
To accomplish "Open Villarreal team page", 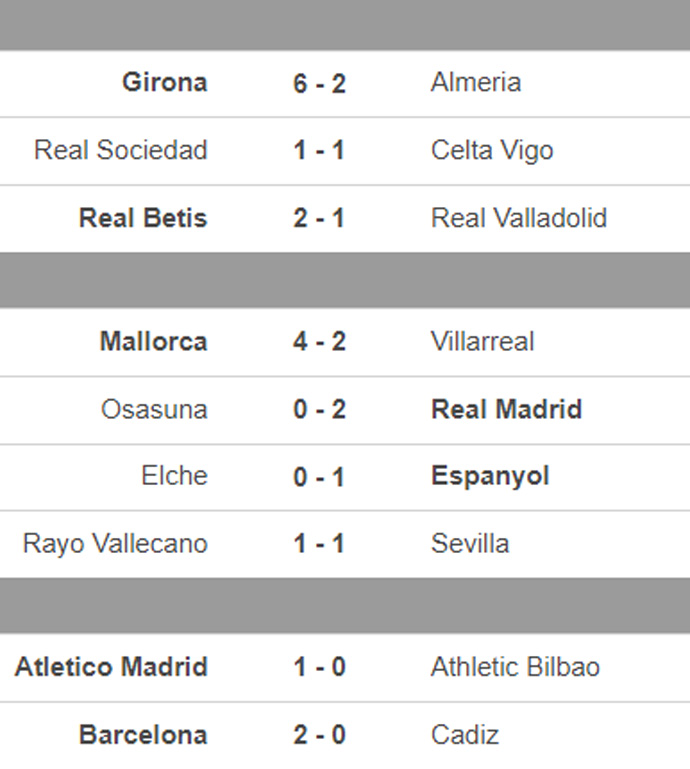I will [x=482, y=342].
